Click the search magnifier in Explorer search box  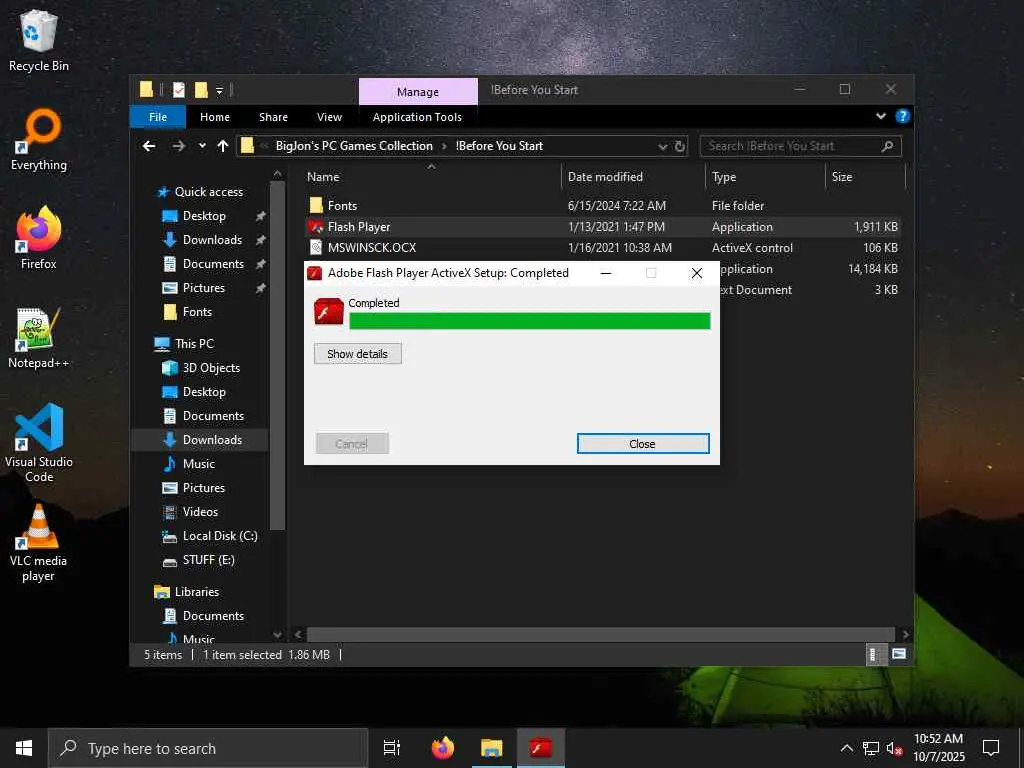click(x=887, y=146)
